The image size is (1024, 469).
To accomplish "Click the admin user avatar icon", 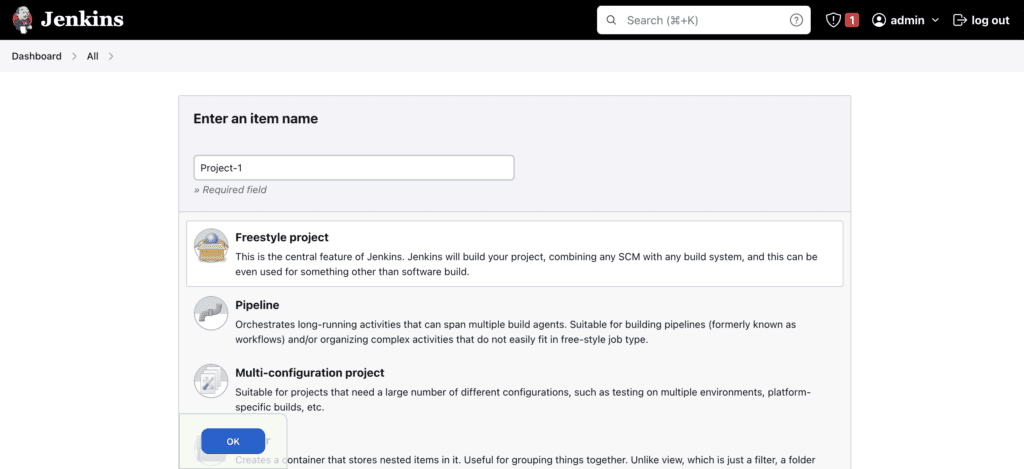I will (x=879, y=20).
